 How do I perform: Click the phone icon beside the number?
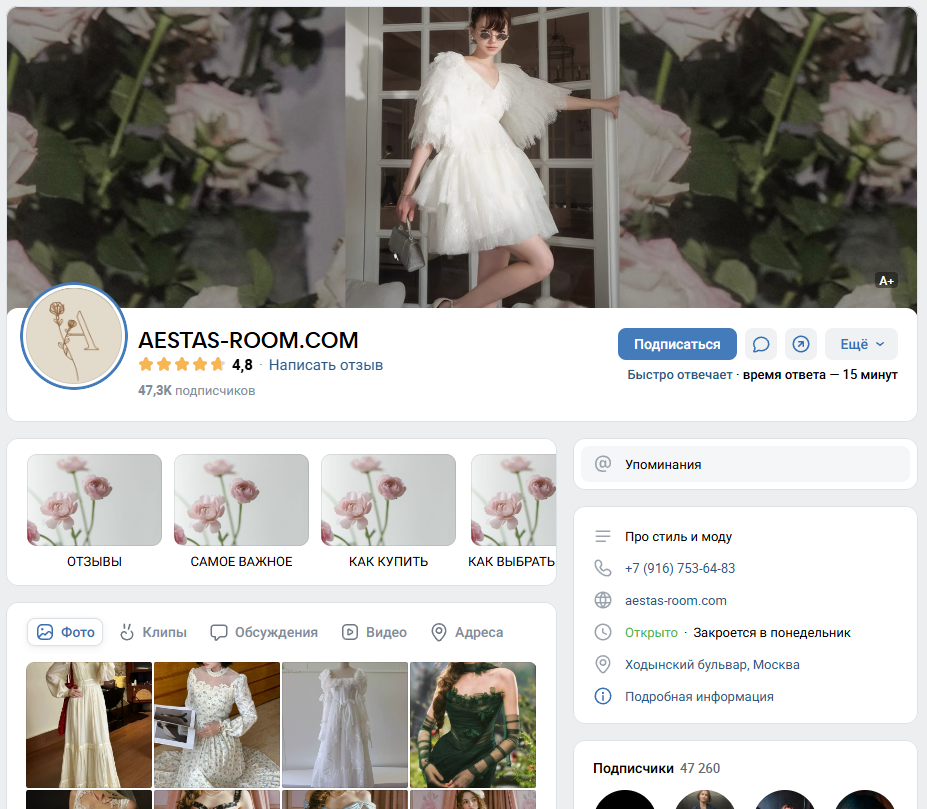pos(602,568)
